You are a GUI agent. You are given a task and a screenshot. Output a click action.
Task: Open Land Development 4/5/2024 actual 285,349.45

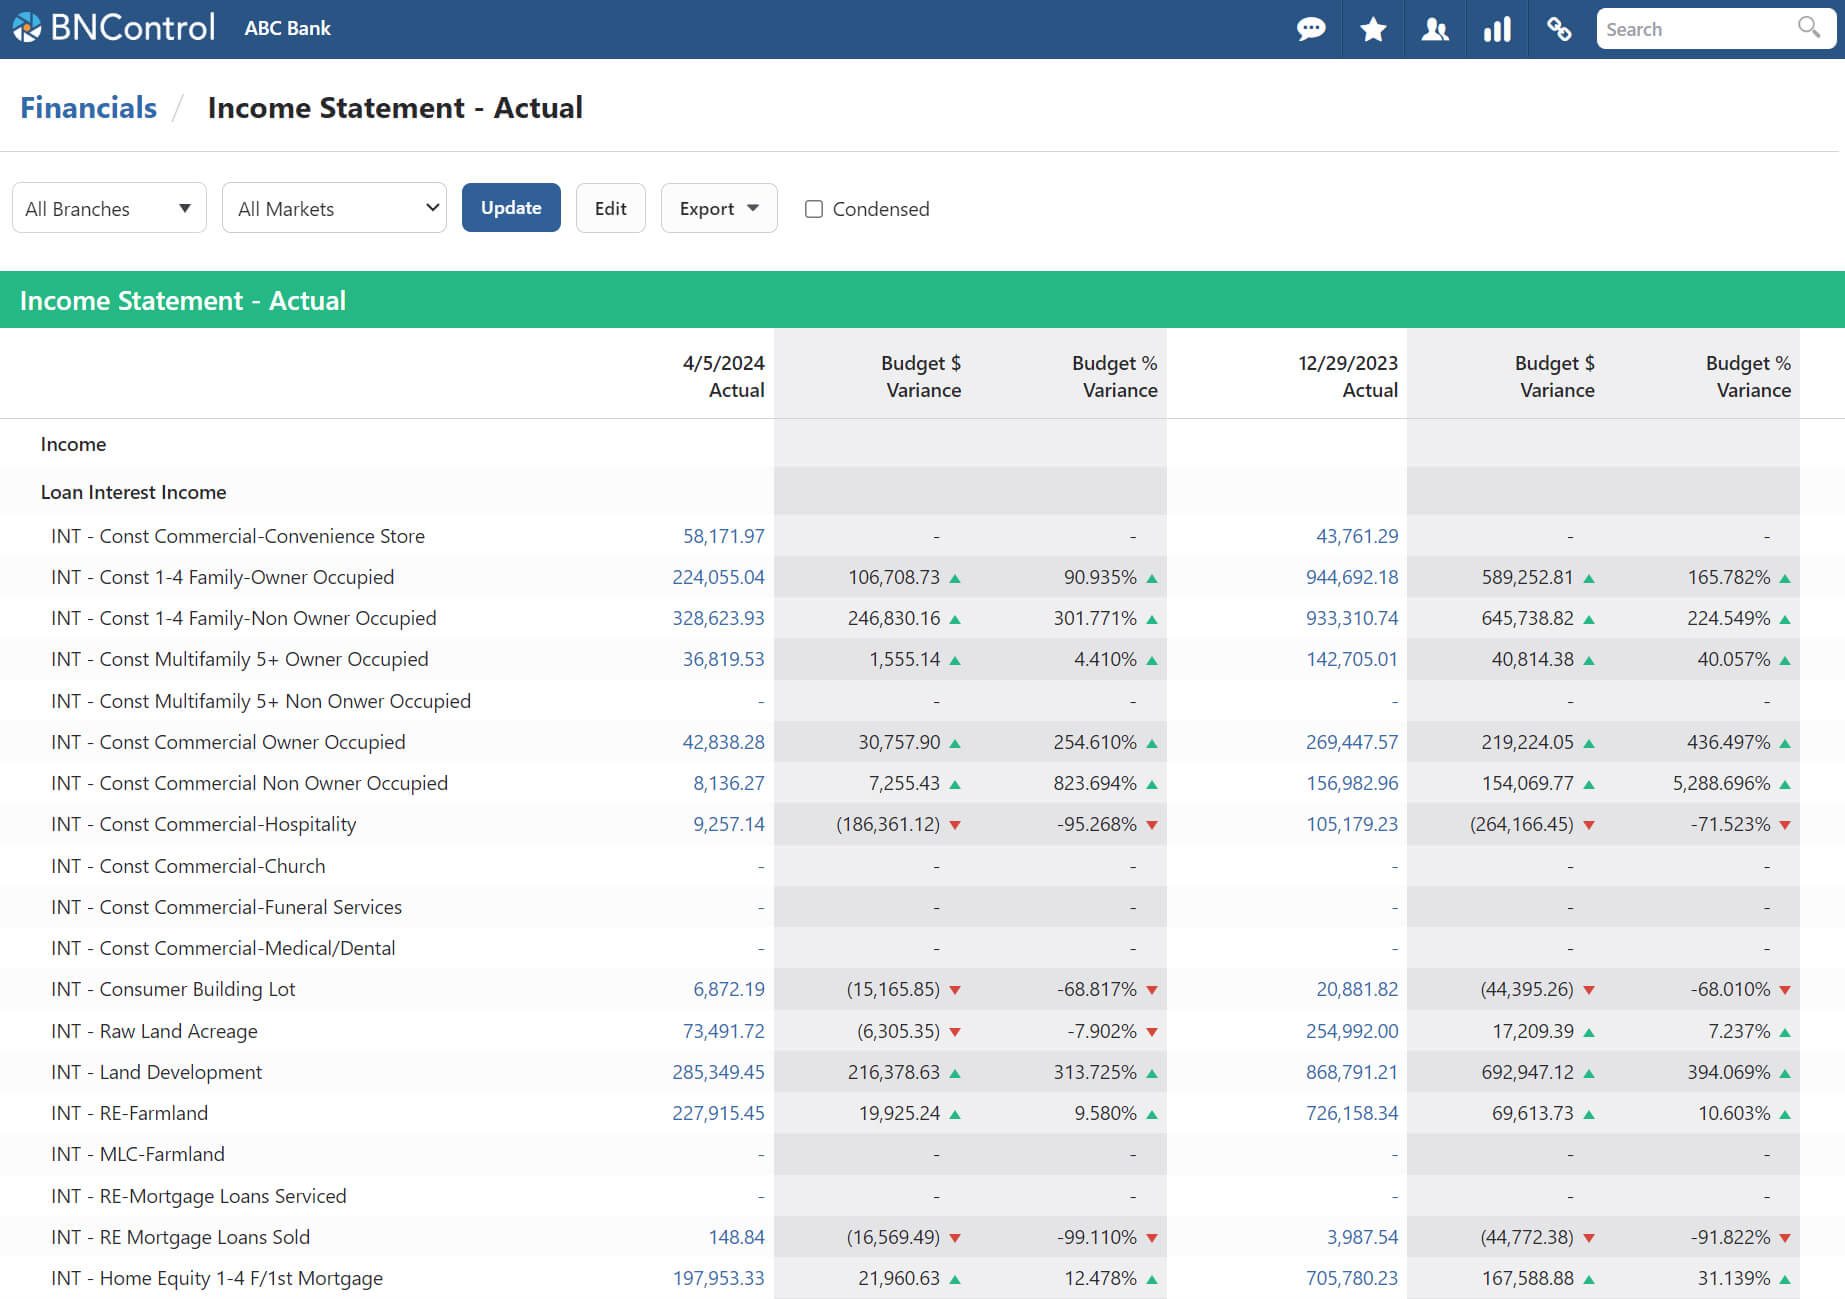coord(718,1072)
